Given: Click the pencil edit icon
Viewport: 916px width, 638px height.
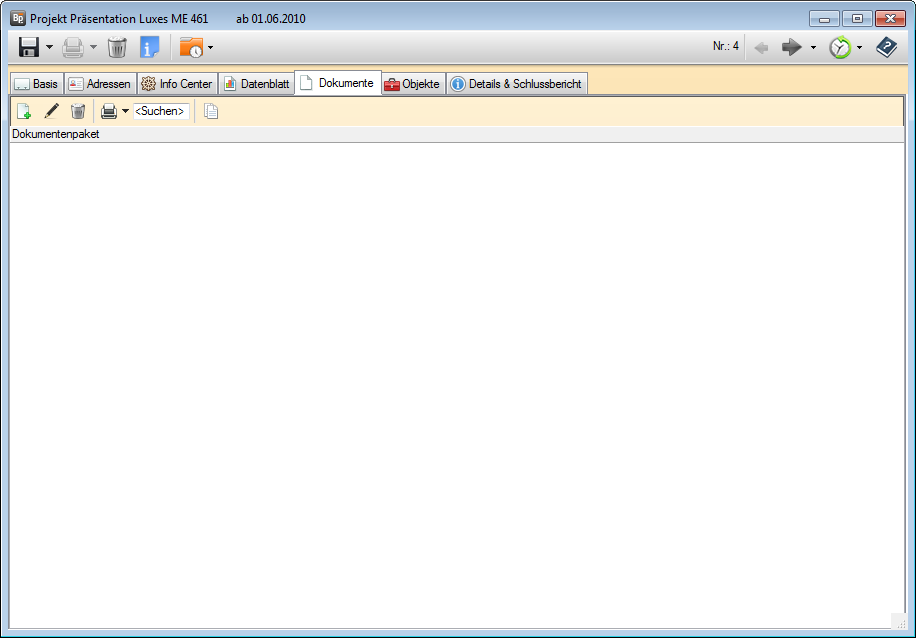Looking at the screenshot, I should click(x=51, y=111).
